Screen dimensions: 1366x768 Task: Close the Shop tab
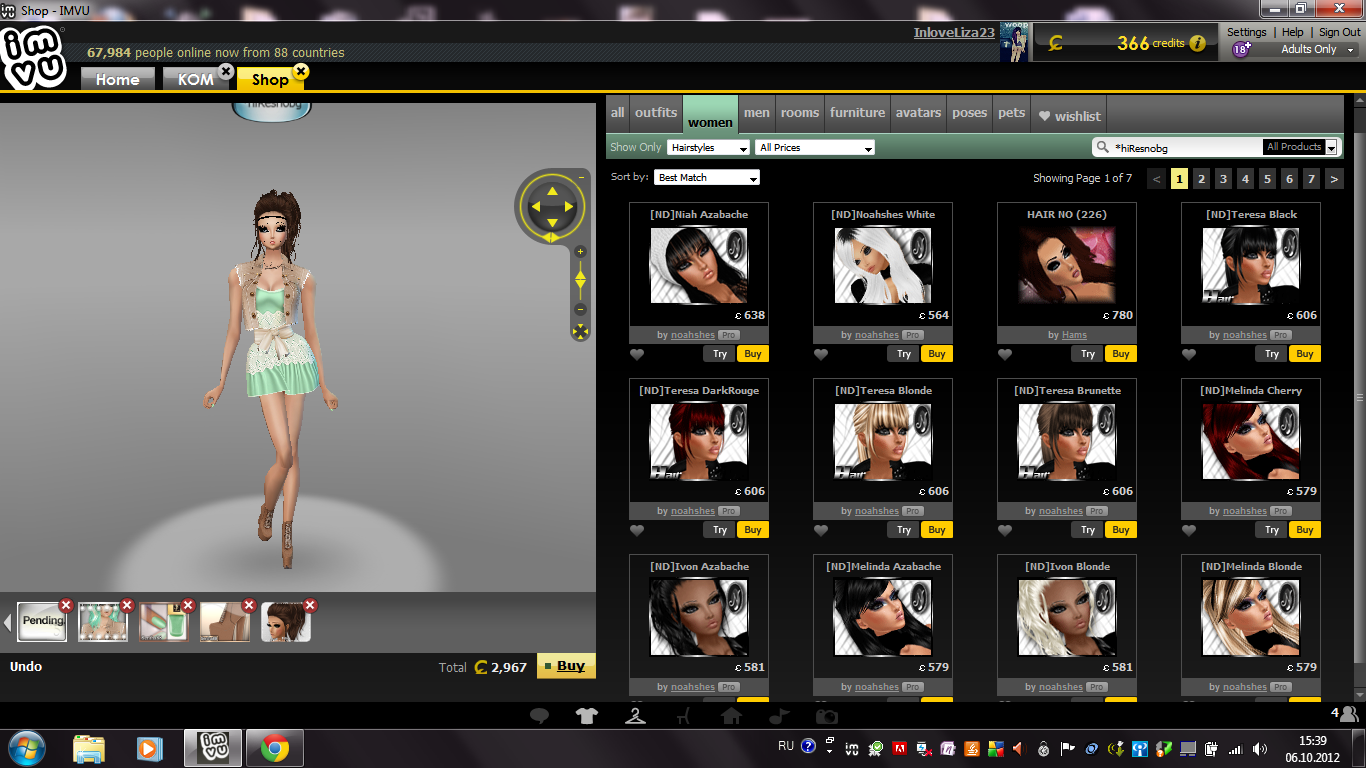301,71
